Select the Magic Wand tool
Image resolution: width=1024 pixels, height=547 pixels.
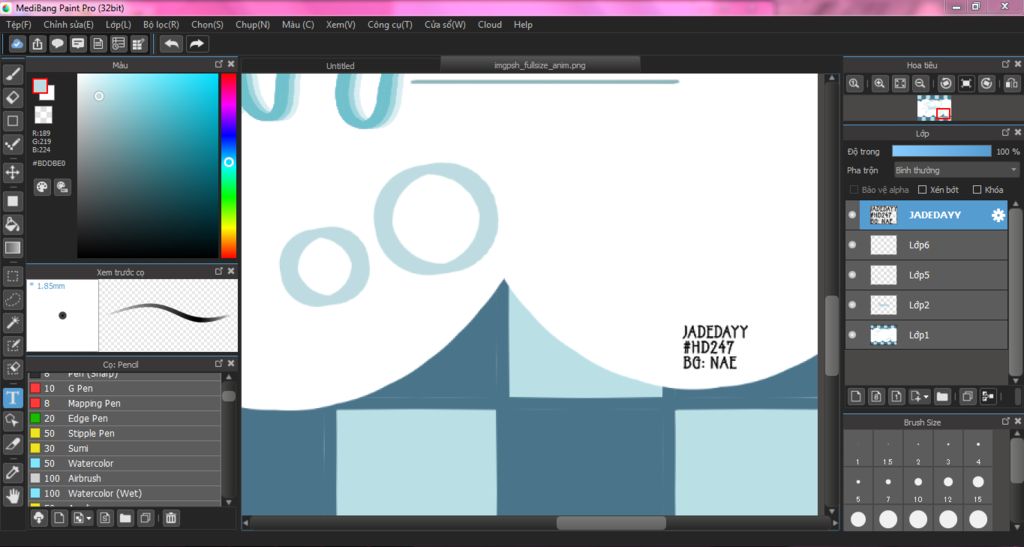point(12,322)
